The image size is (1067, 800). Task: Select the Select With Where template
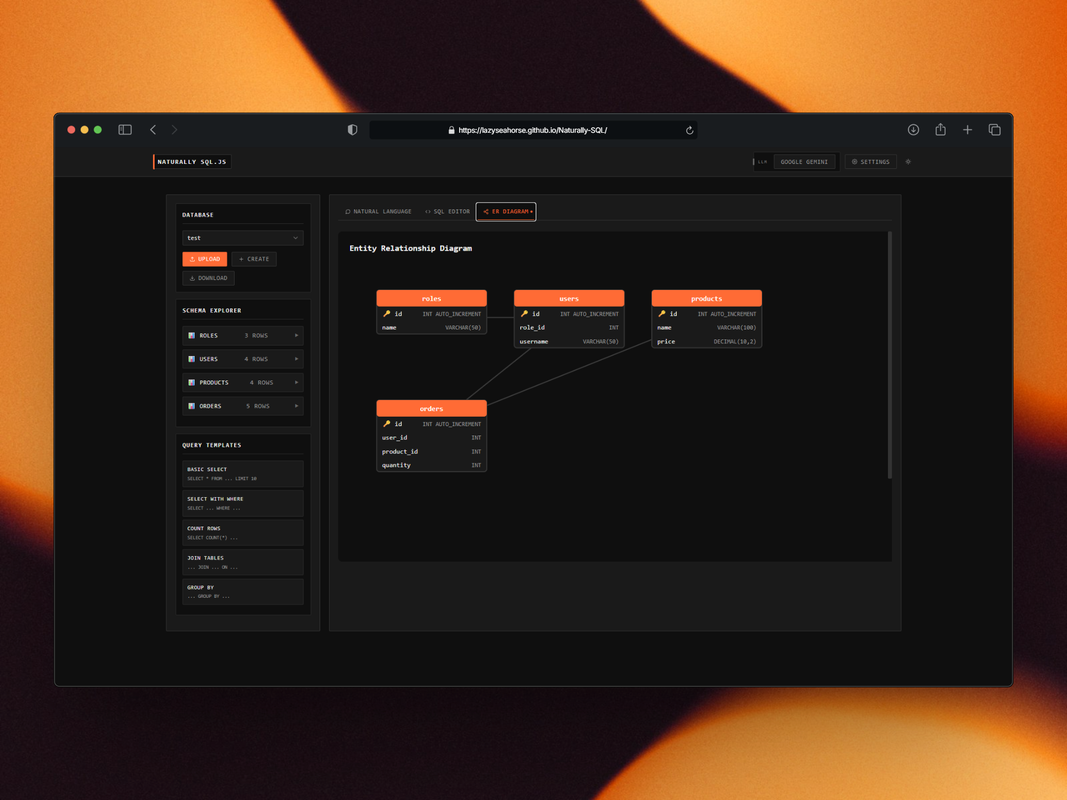(x=242, y=503)
